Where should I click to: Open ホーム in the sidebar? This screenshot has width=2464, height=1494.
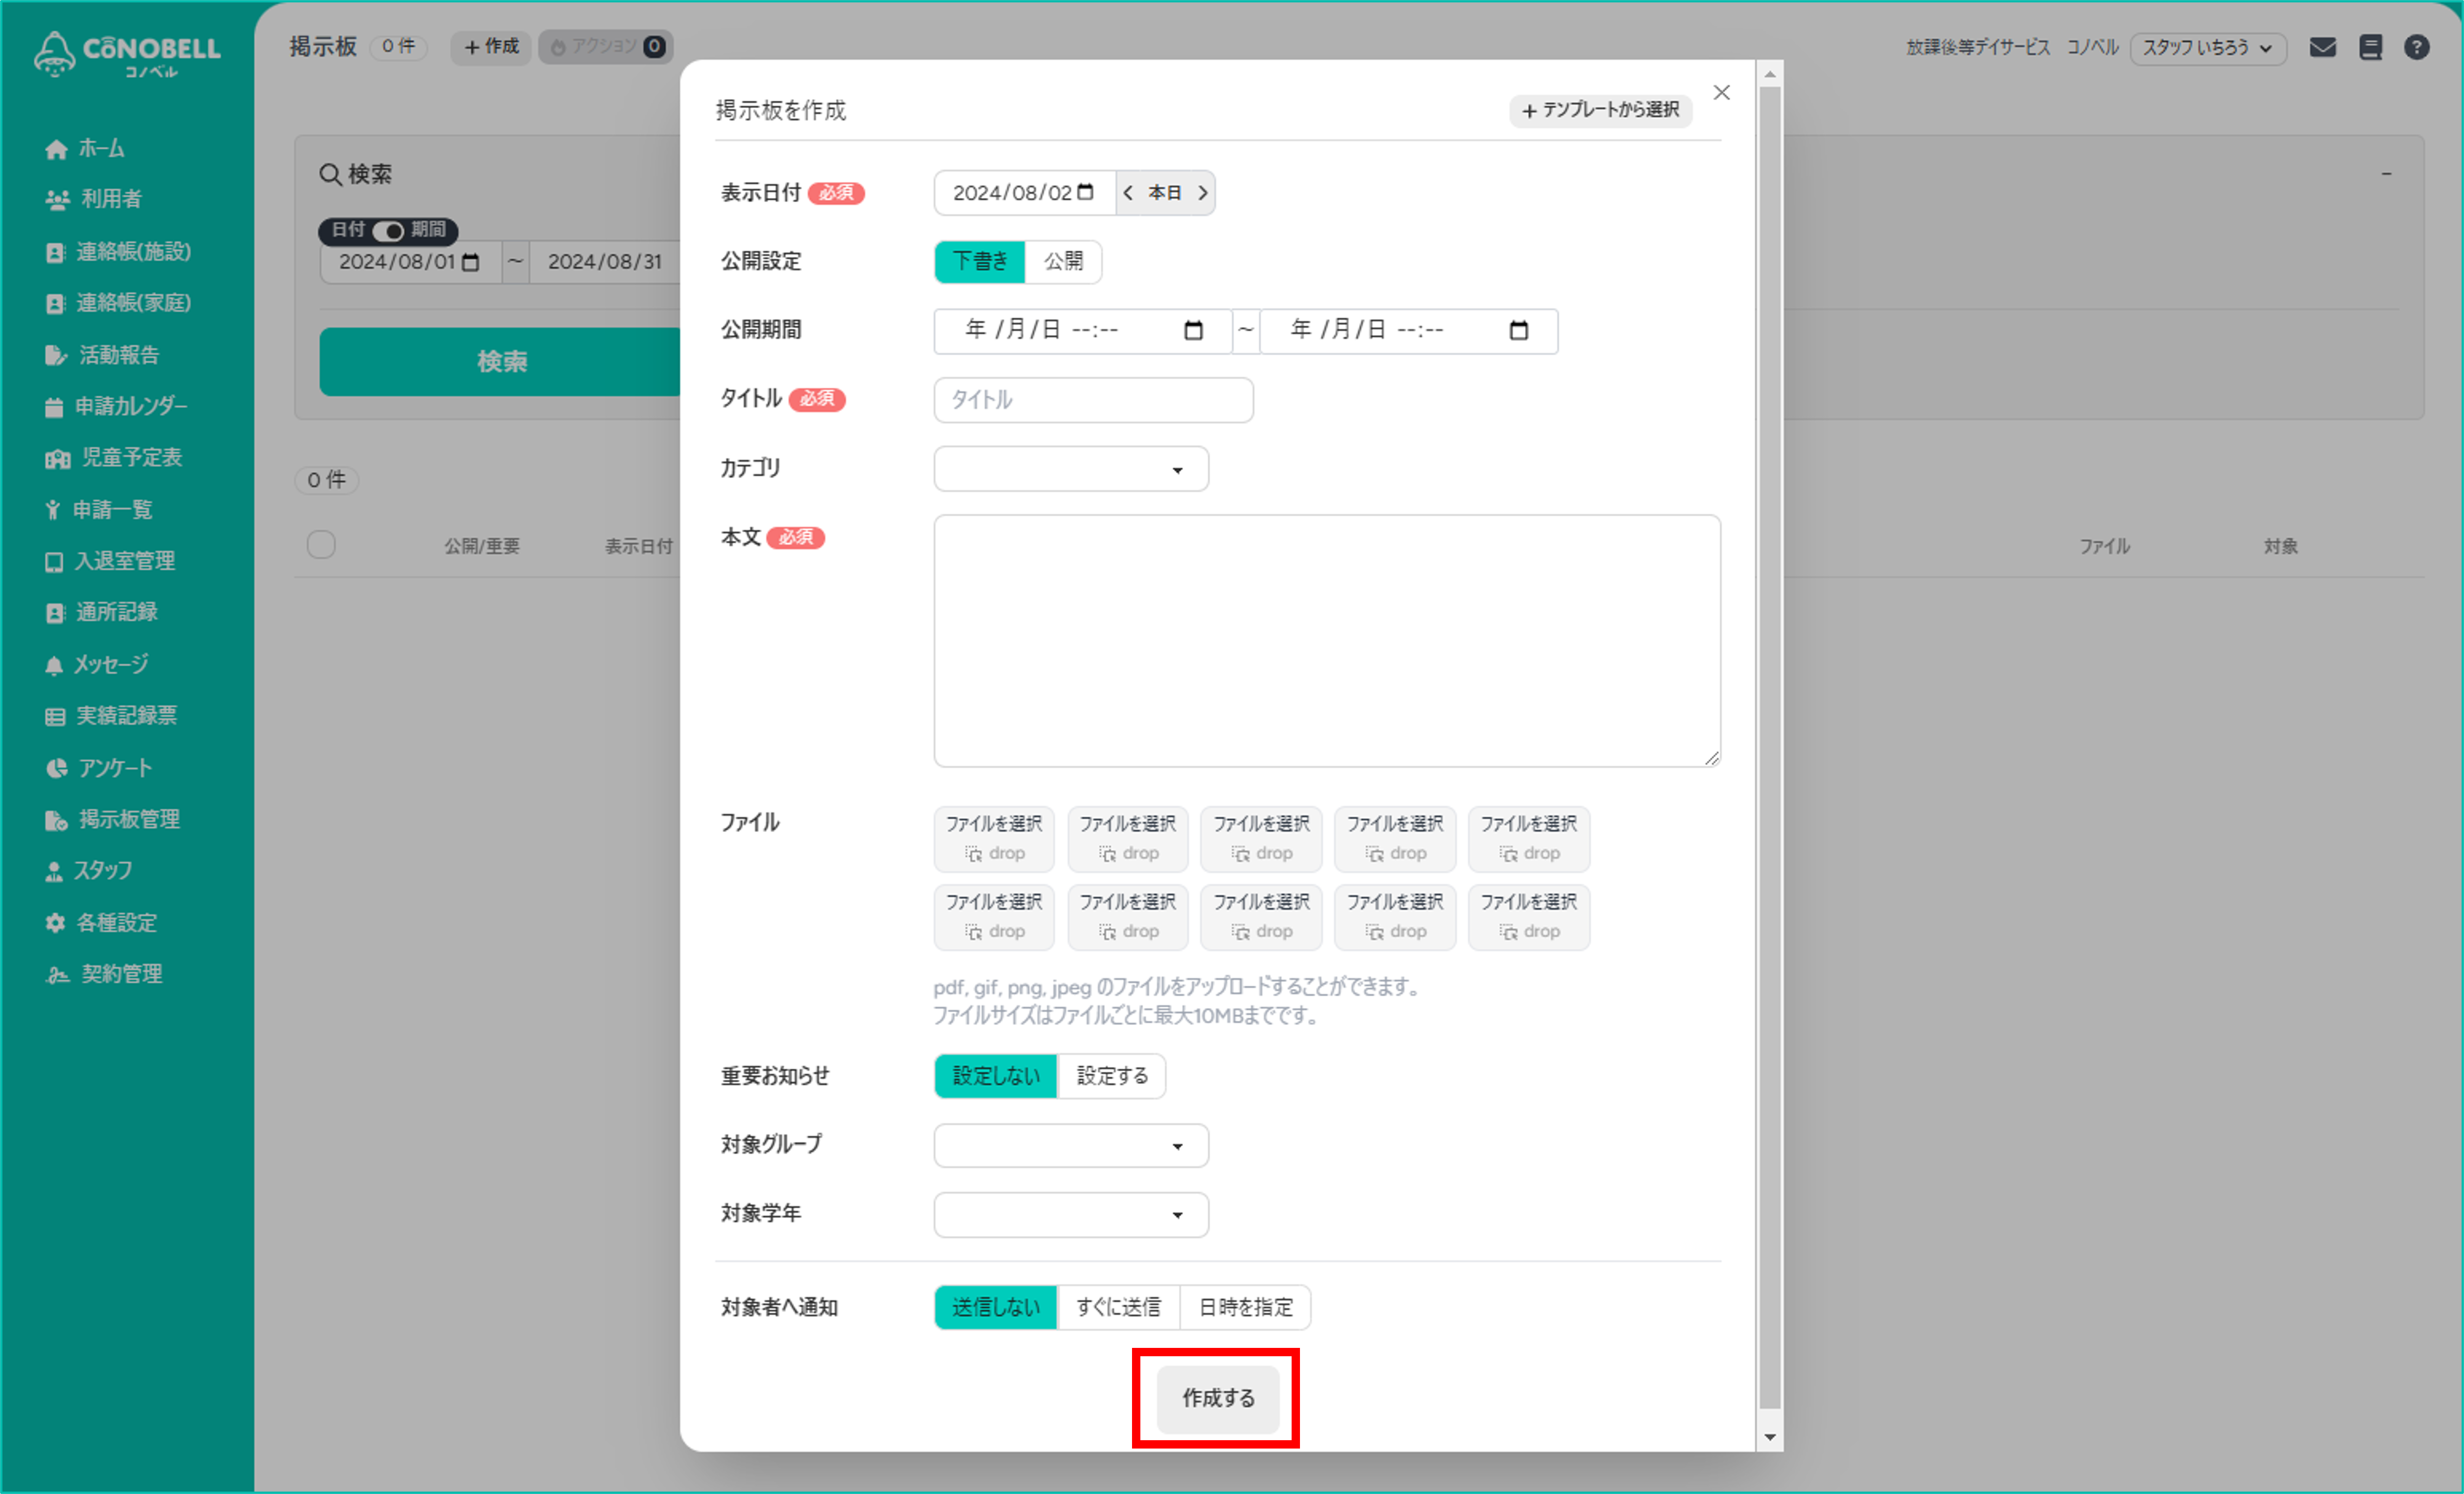85,148
